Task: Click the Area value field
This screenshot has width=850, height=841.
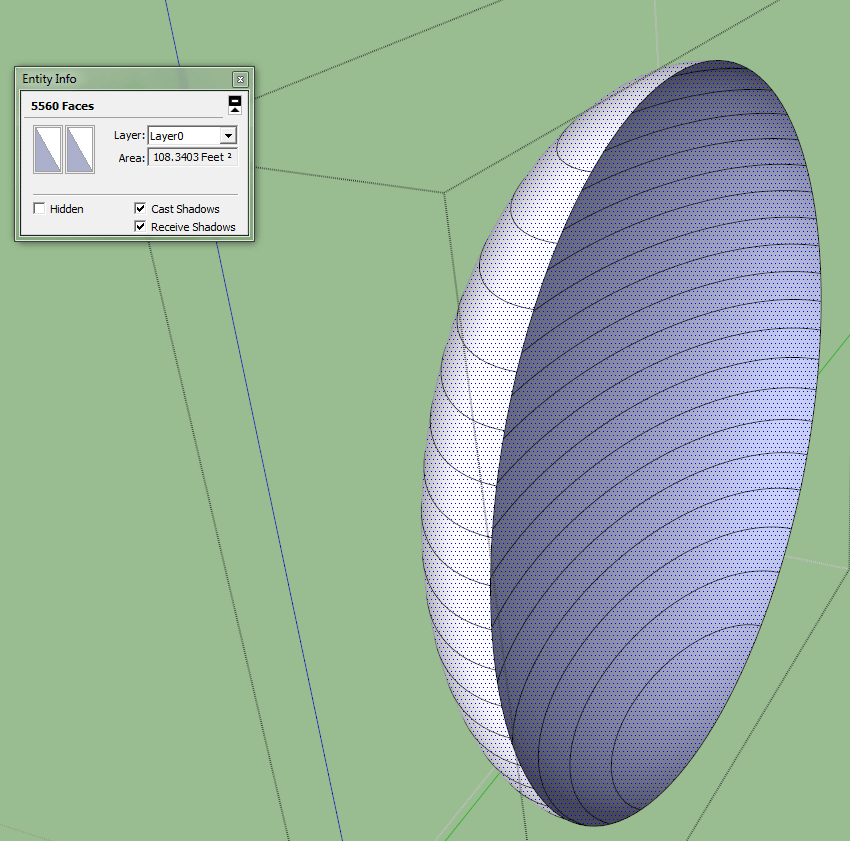Action: tap(192, 158)
